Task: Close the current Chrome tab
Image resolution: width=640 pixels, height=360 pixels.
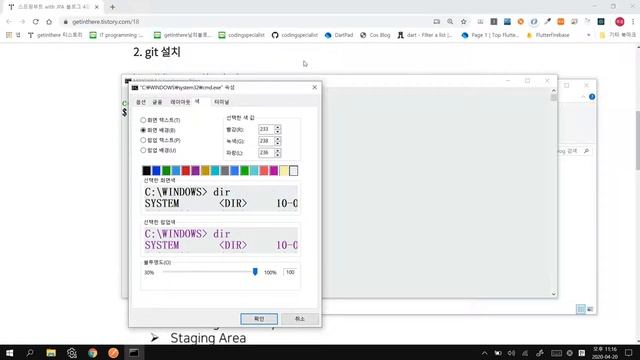Action: pyautogui.click(x=97, y=7)
